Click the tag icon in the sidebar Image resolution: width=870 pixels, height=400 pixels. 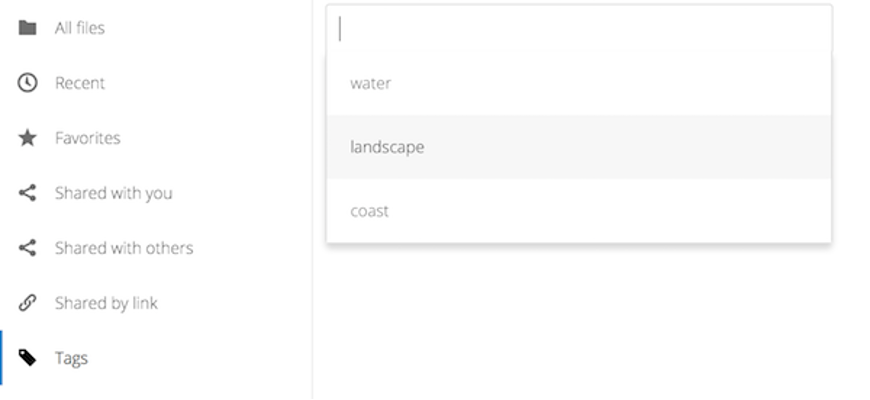[28, 358]
